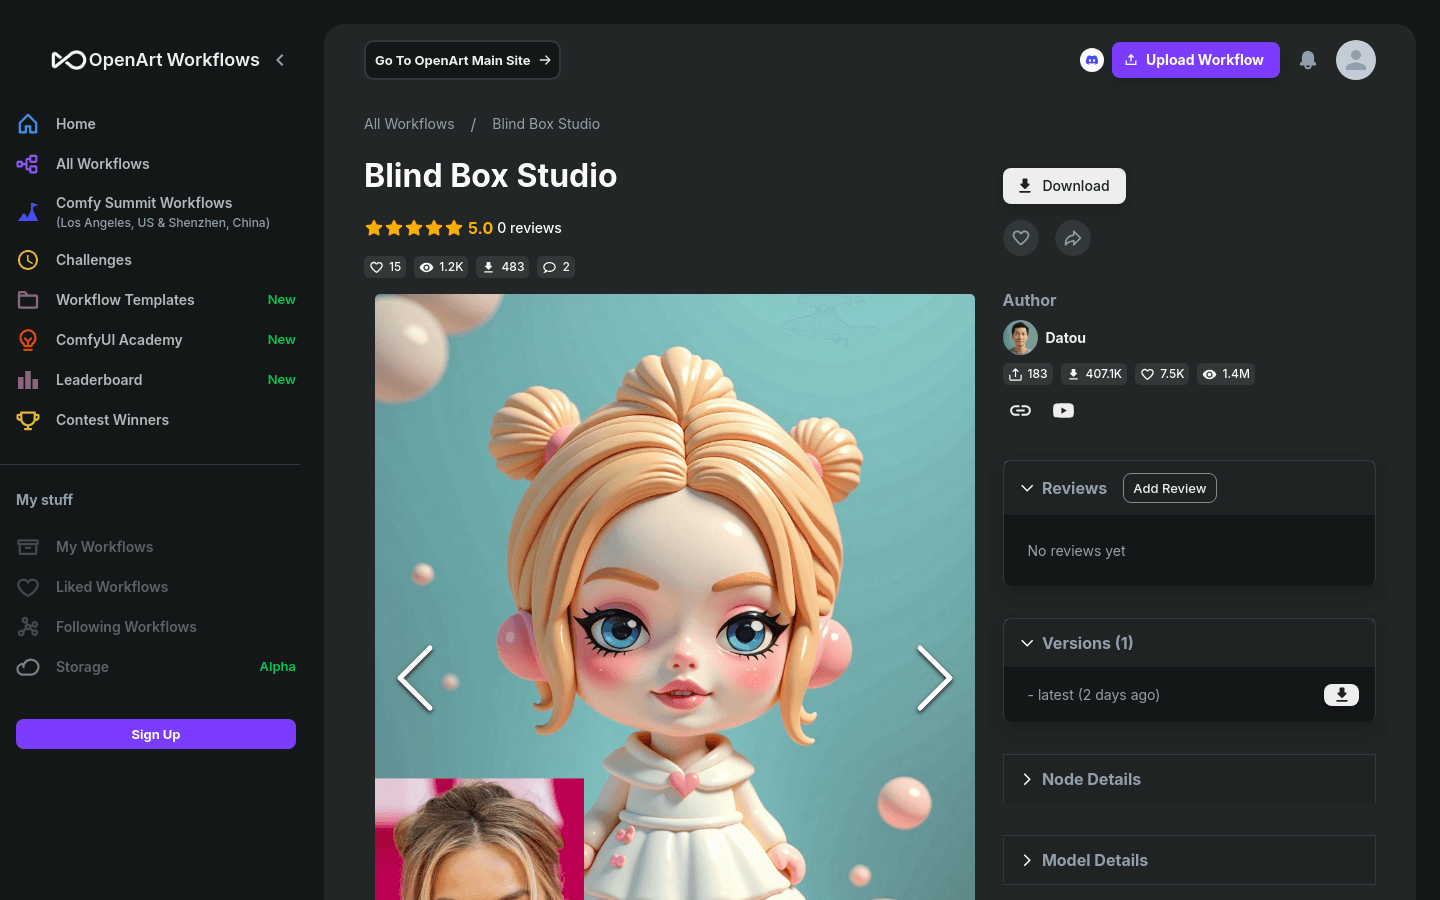Image resolution: width=1440 pixels, height=900 pixels.
Task: Open Home in the sidebar
Action: tap(76, 124)
